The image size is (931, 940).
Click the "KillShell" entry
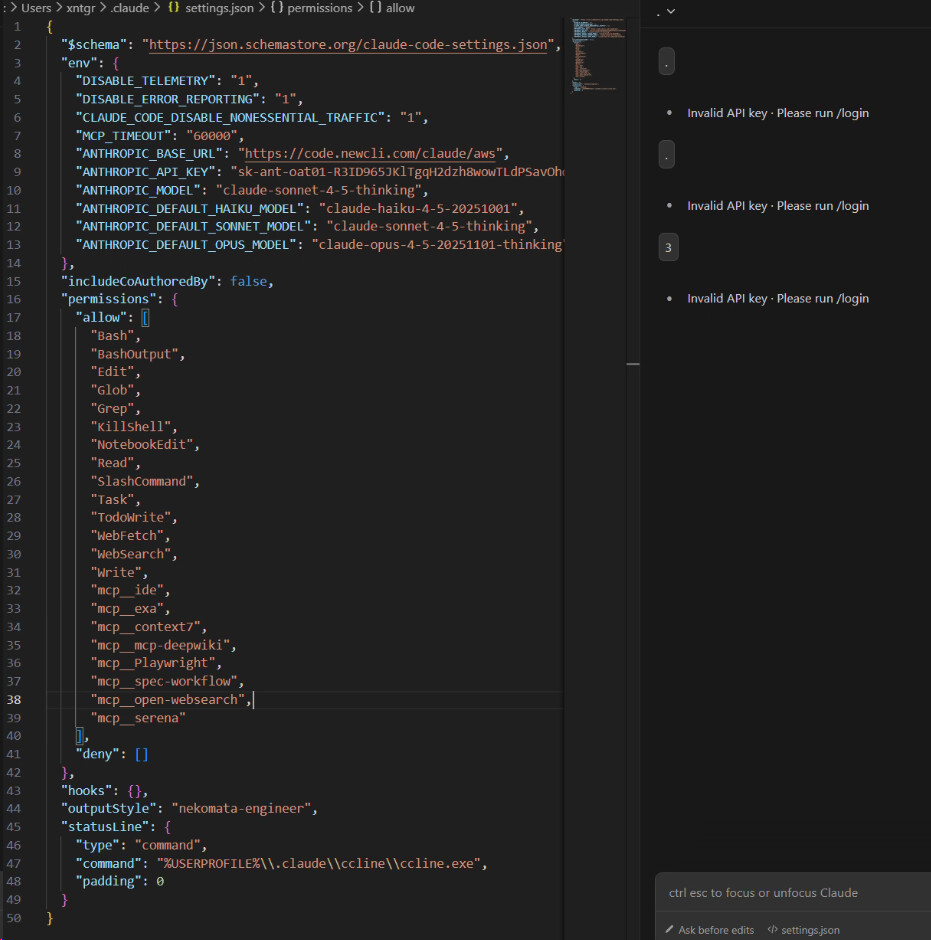[x=131, y=427]
